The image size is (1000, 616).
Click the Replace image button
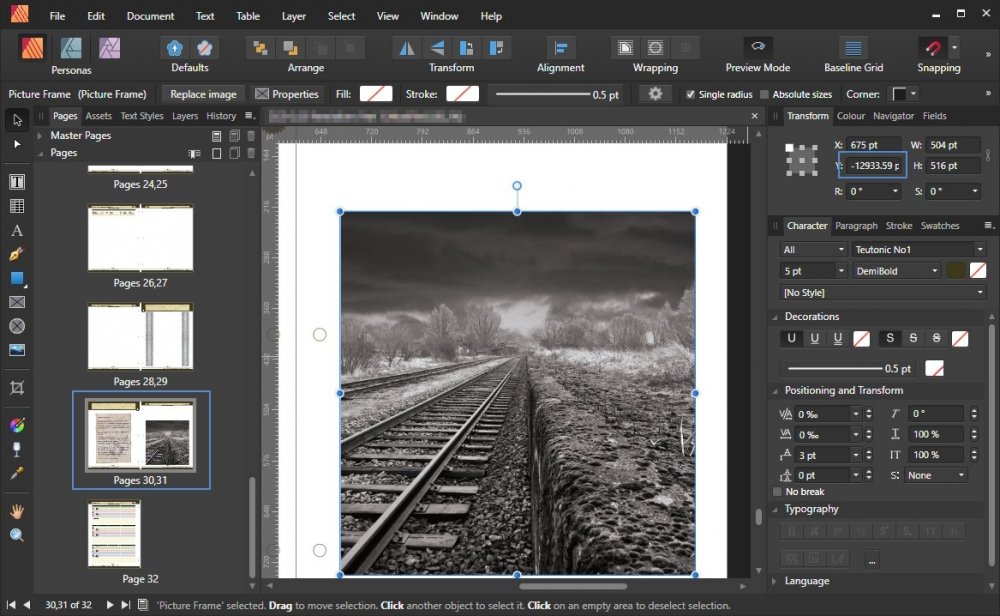(x=203, y=94)
